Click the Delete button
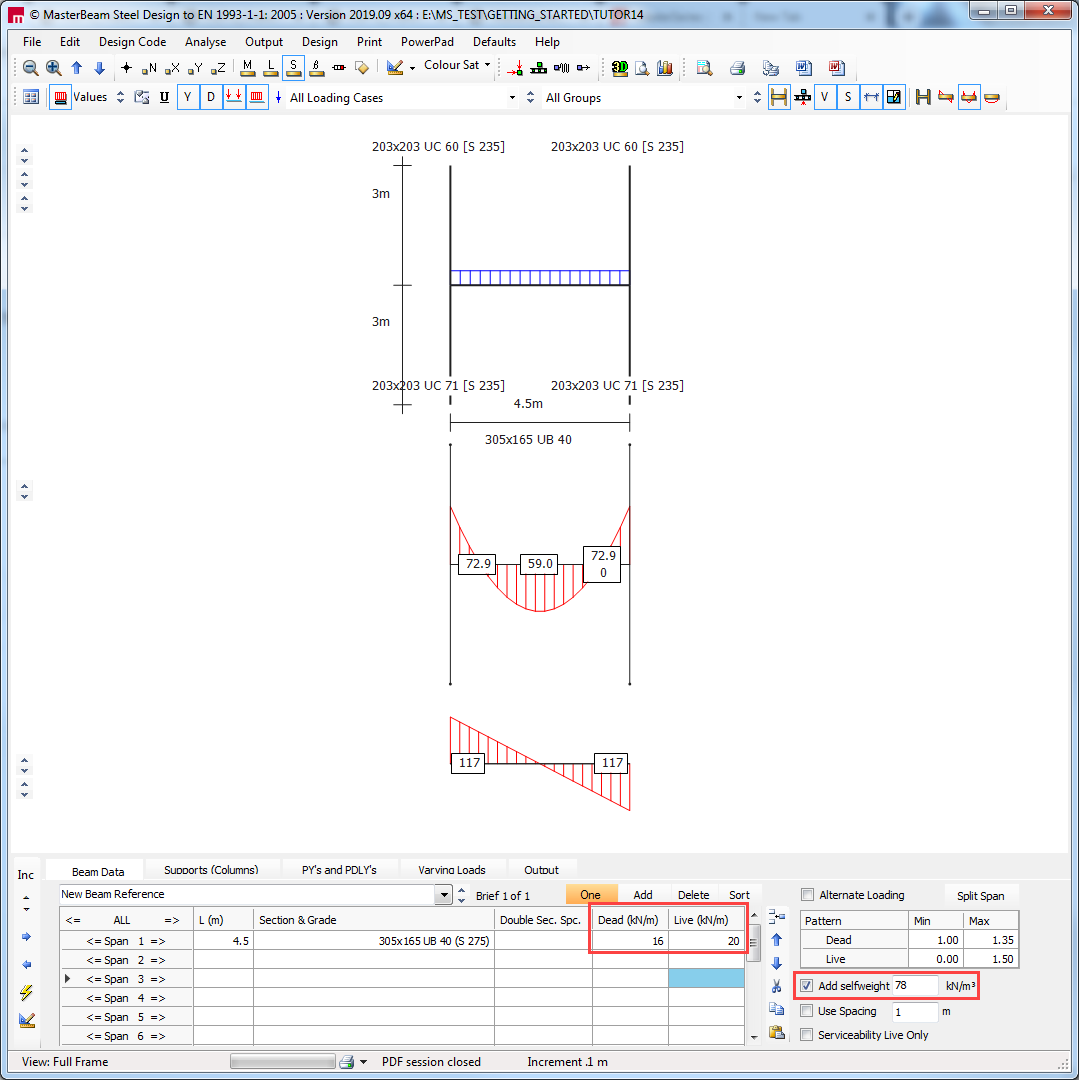 point(693,895)
